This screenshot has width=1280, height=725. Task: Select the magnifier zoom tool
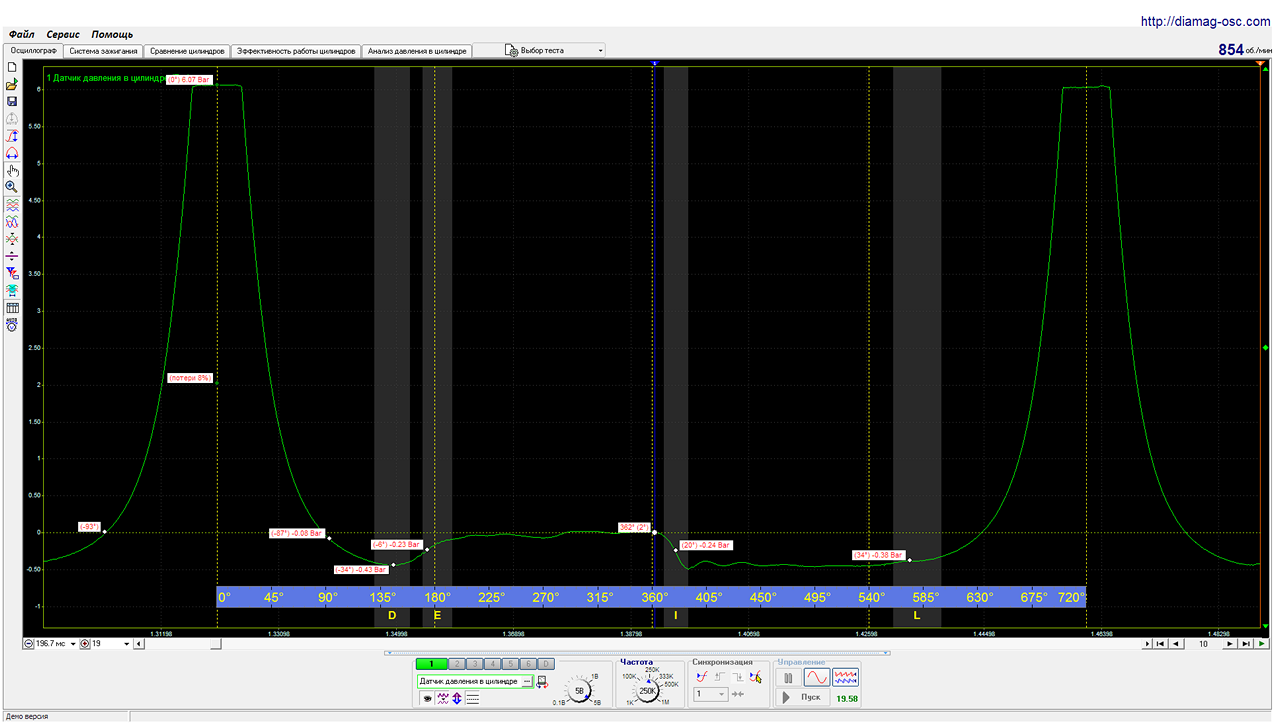(12, 187)
